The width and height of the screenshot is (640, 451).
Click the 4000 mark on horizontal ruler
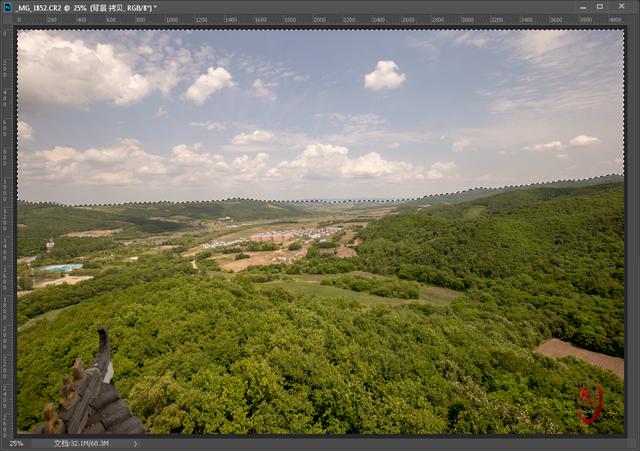coord(614,20)
